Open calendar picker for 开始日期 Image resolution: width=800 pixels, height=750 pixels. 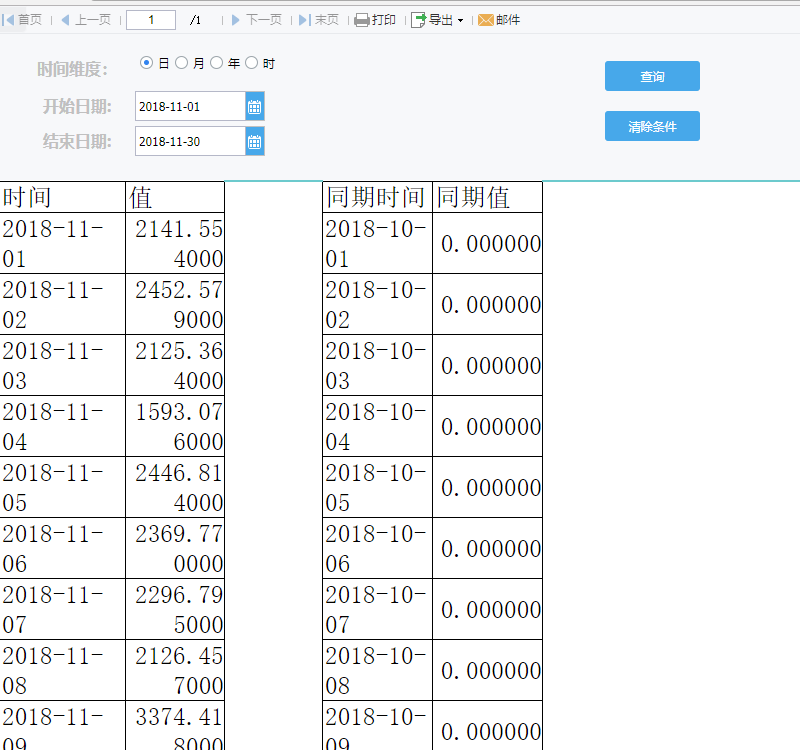[255, 106]
